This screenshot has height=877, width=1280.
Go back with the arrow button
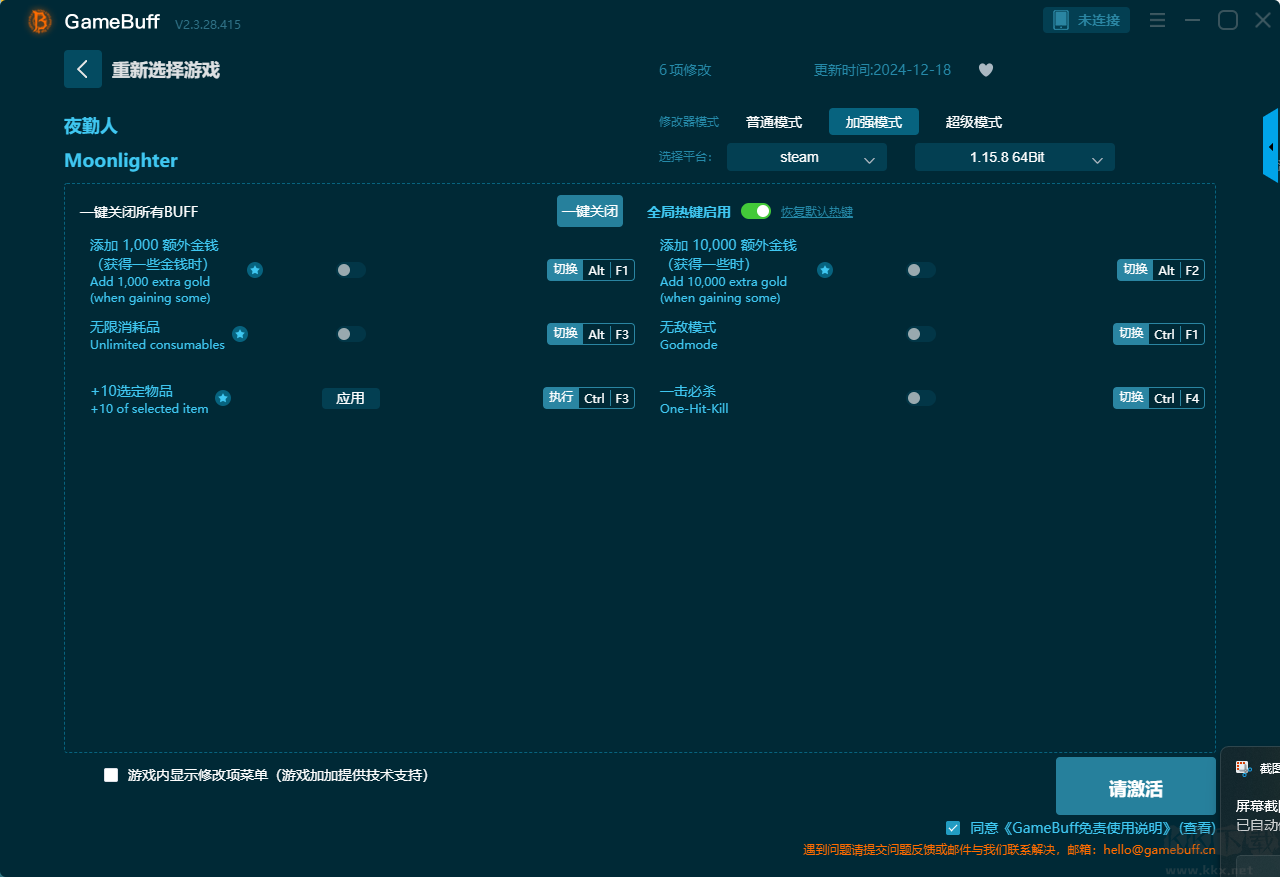click(x=83, y=69)
